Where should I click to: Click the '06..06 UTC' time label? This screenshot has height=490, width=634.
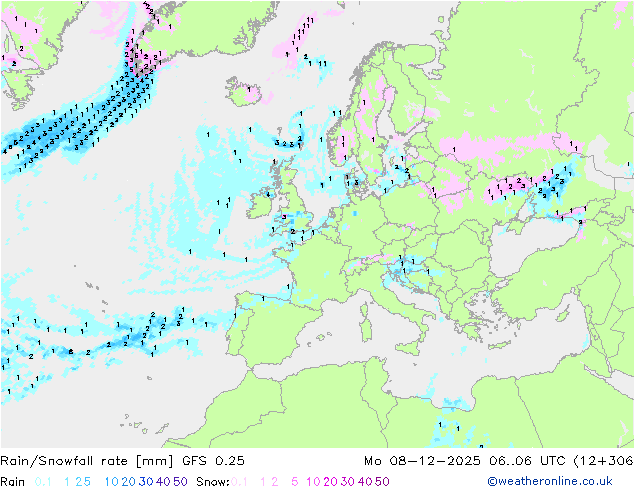[x=527, y=461]
